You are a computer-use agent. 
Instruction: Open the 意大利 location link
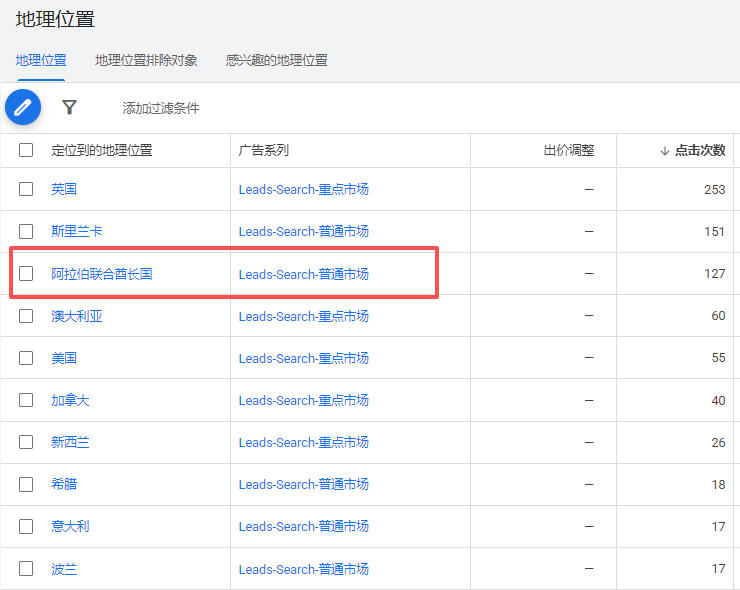70,526
